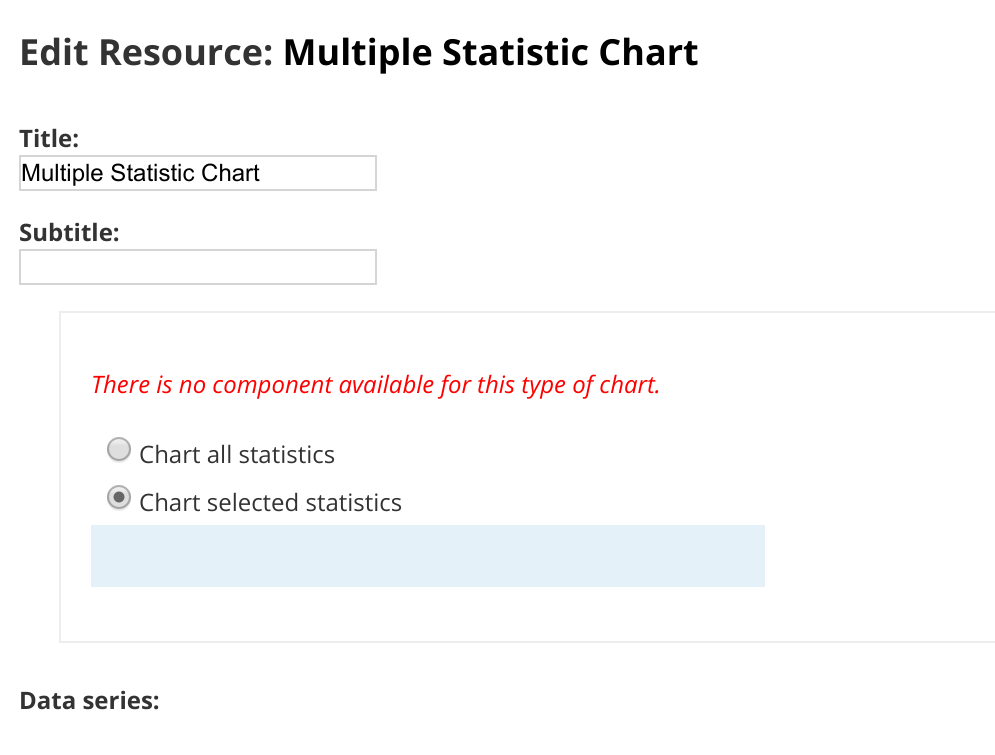Click the light blue selected statistics box
The width and height of the screenshot is (995, 755).
click(427, 556)
